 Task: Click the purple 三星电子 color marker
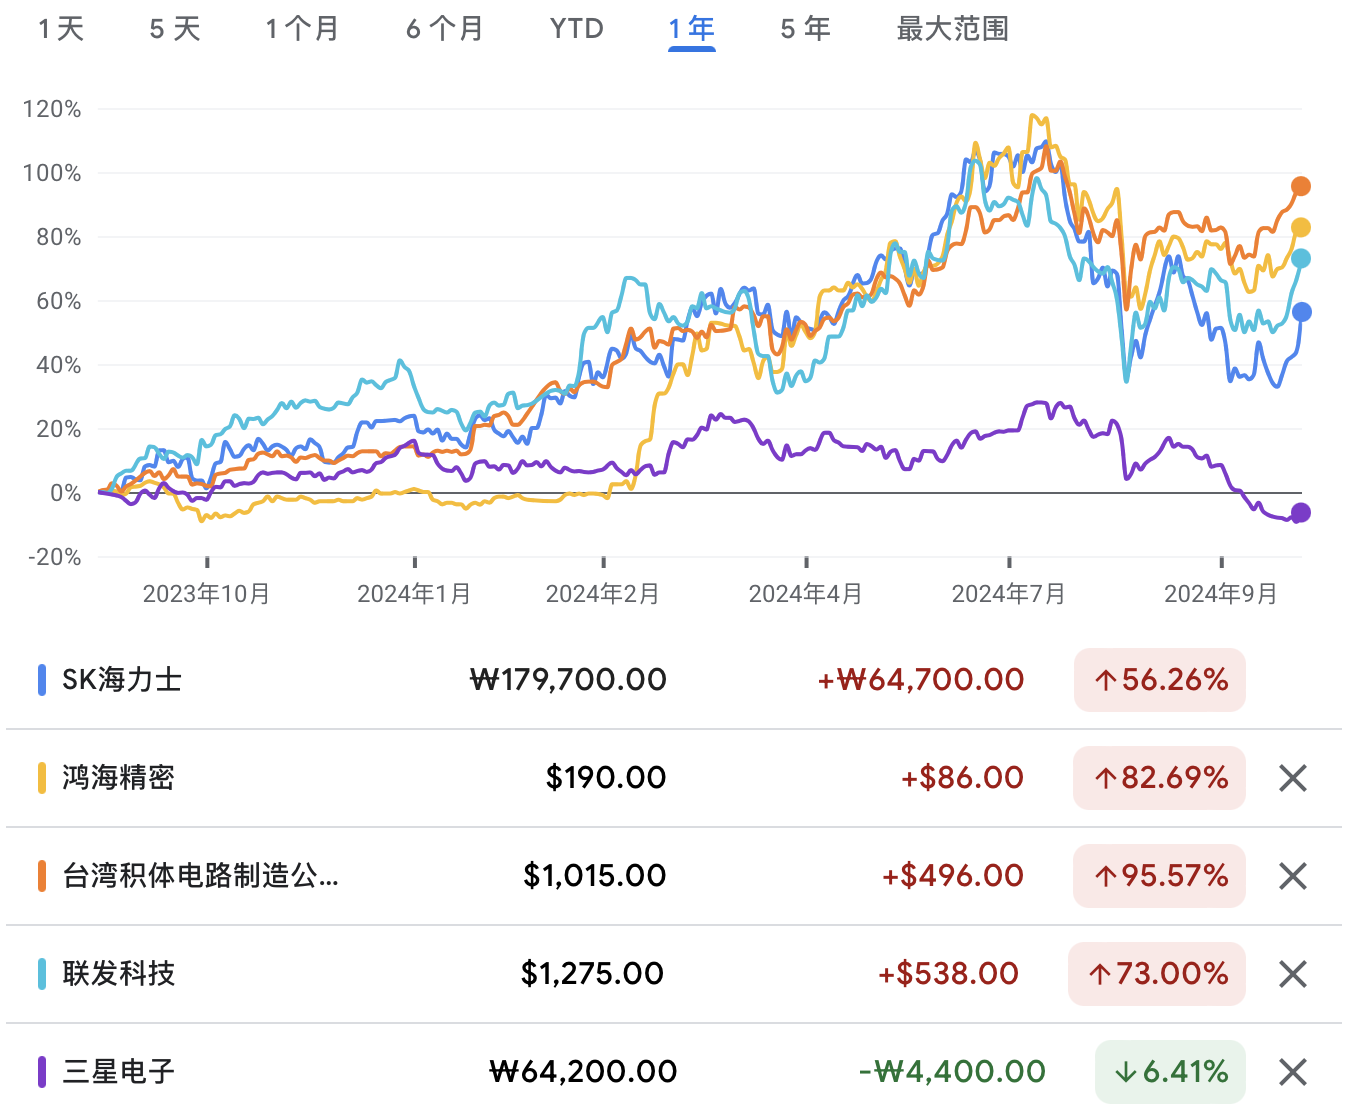42,1072
